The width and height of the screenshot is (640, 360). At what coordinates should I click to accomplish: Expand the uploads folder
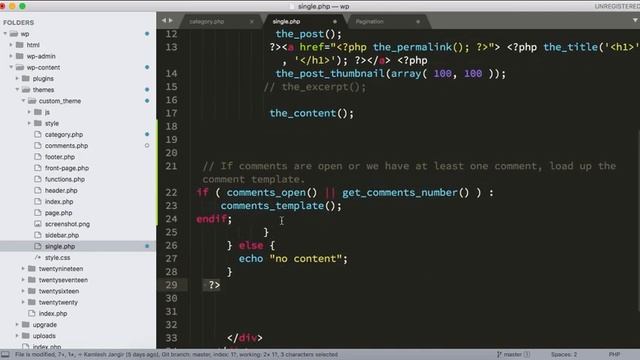(x=17, y=336)
